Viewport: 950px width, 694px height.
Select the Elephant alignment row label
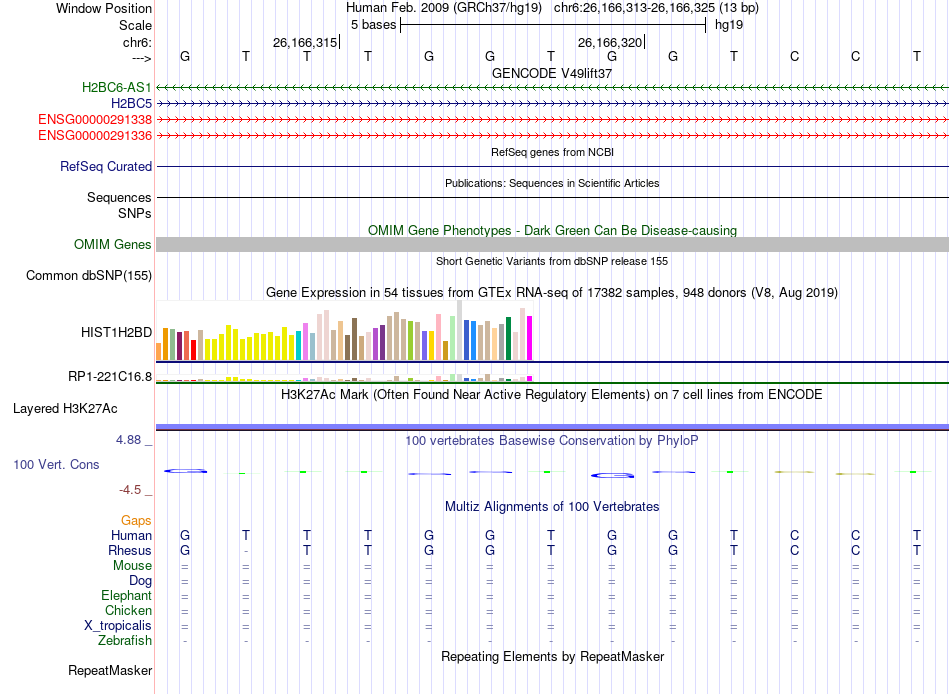[126, 595]
